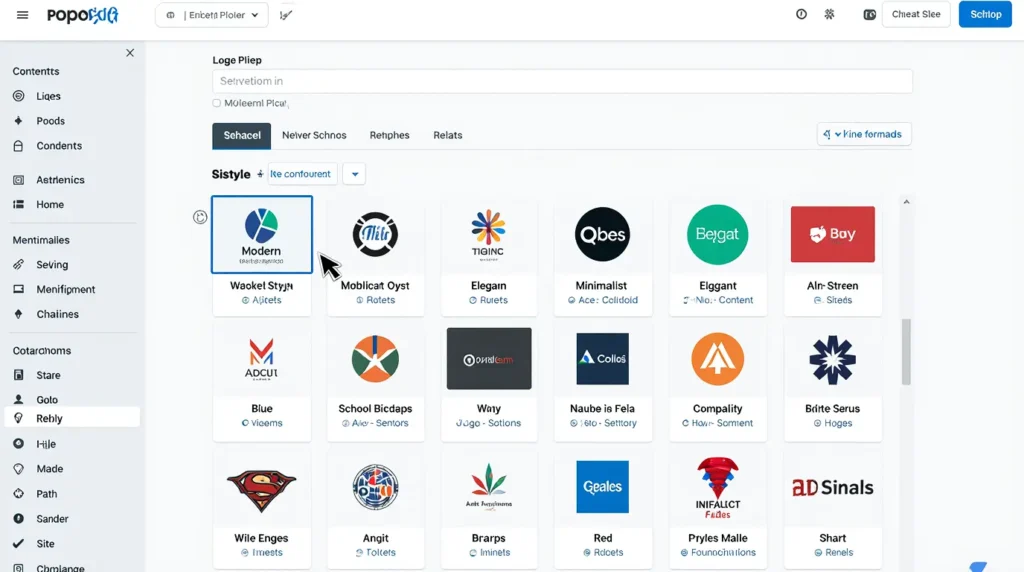The height and width of the screenshot is (572, 1024).
Task: Click the Founochaiions link under Pryles Malle
Action: (718, 552)
